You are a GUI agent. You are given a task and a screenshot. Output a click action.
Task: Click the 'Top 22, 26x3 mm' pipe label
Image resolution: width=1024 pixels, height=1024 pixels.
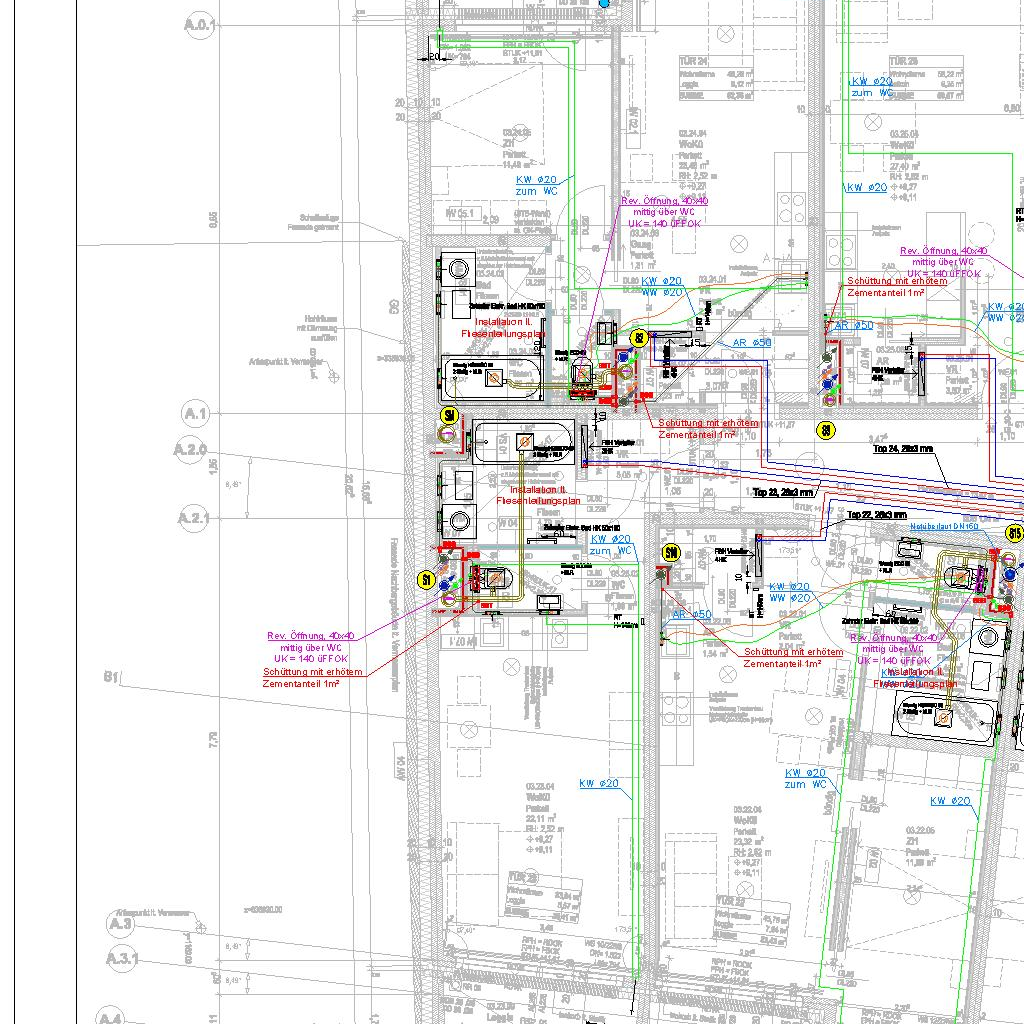pyautogui.click(x=877, y=515)
